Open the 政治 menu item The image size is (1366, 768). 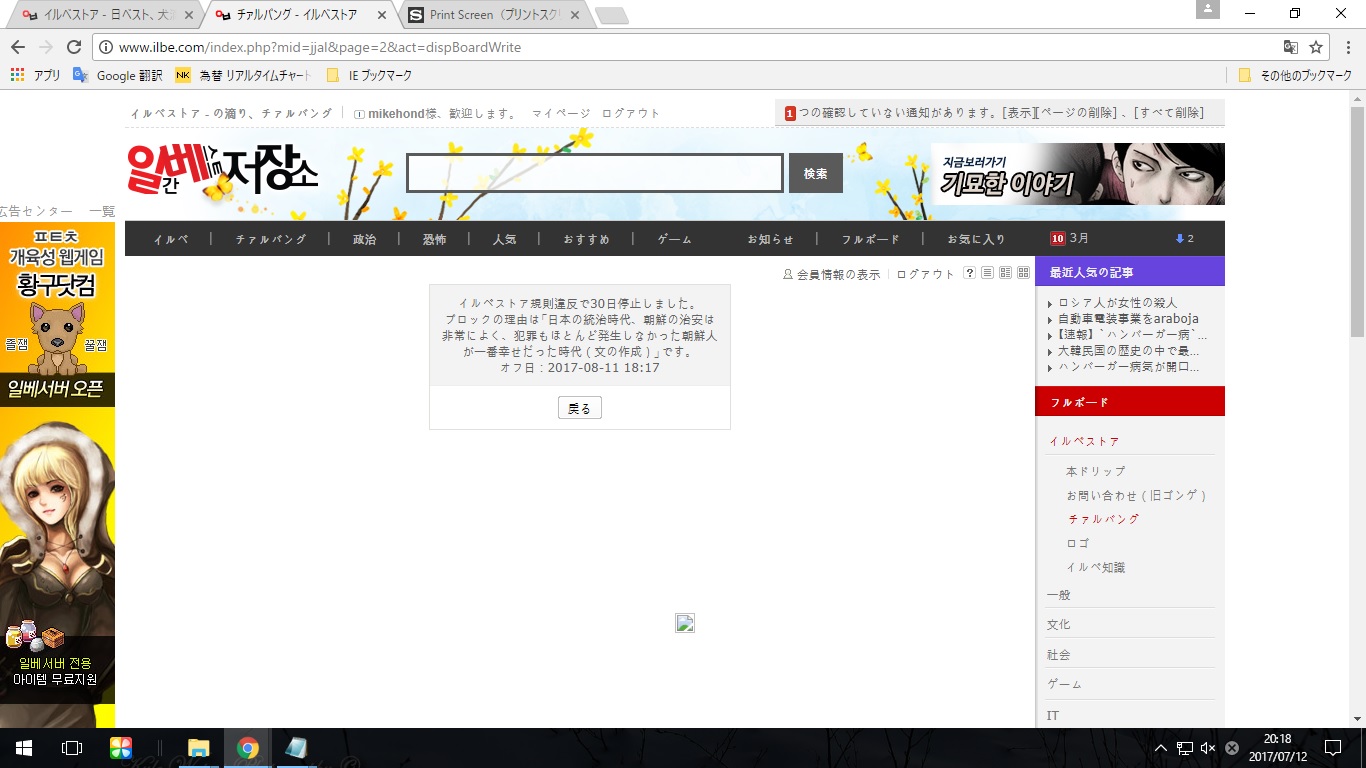pyautogui.click(x=364, y=239)
